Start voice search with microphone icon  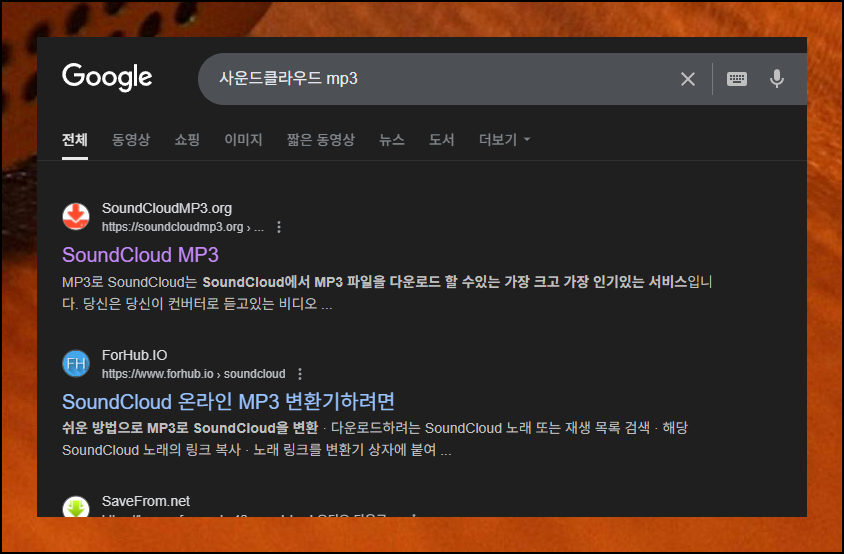pyautogui.click(x=776, y=79)
